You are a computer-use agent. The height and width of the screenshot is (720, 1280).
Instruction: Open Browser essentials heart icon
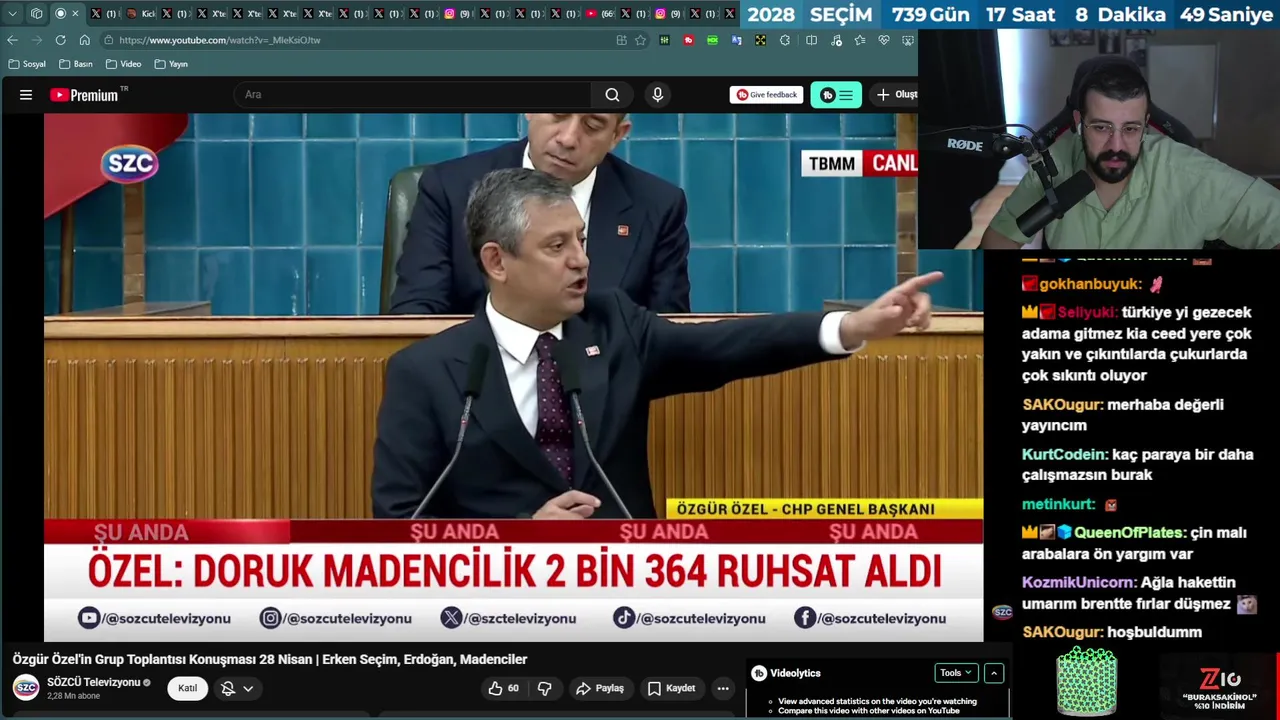pyautogui.click(x=884, y=40)
